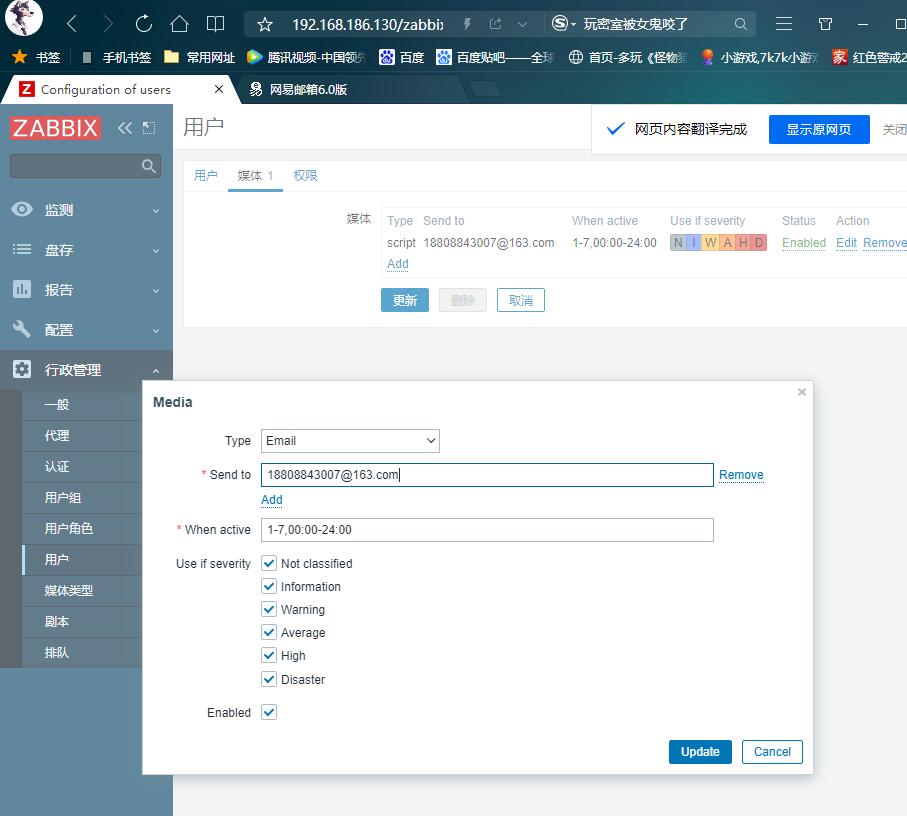907x816 pixels.
Task: Open 百度贴吧 bookmark
Action: [495, 57]
